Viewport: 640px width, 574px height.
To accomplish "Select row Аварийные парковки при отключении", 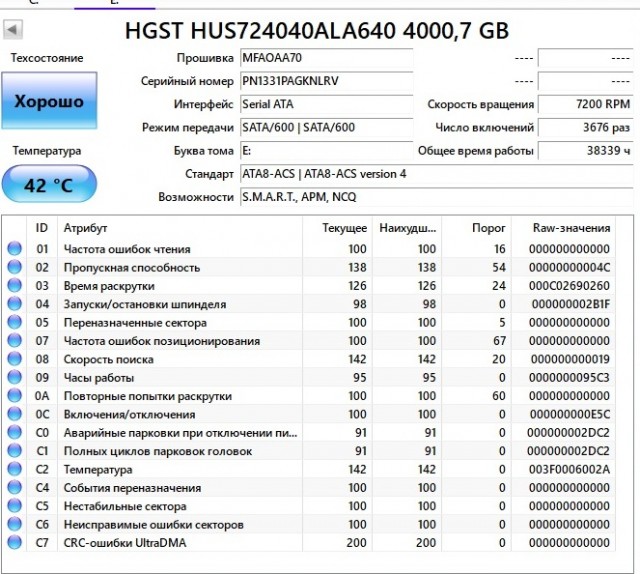I will [x=309, y=432].
